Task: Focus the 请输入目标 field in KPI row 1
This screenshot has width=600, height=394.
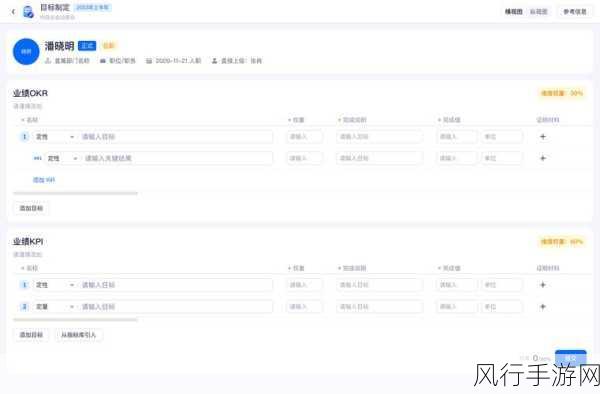Action: [x=176, y=285]
